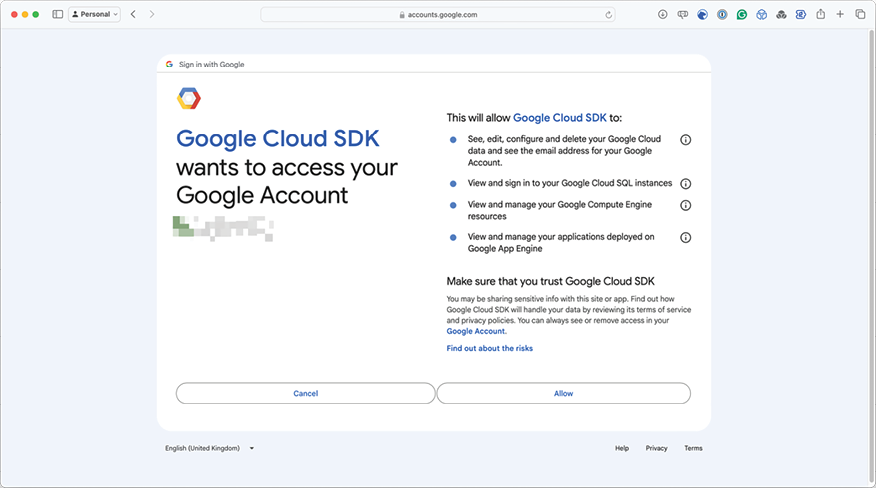The image size is (876, 488).
Task: Change language from English (United Kingdom)
Action: tap(209, 448)
